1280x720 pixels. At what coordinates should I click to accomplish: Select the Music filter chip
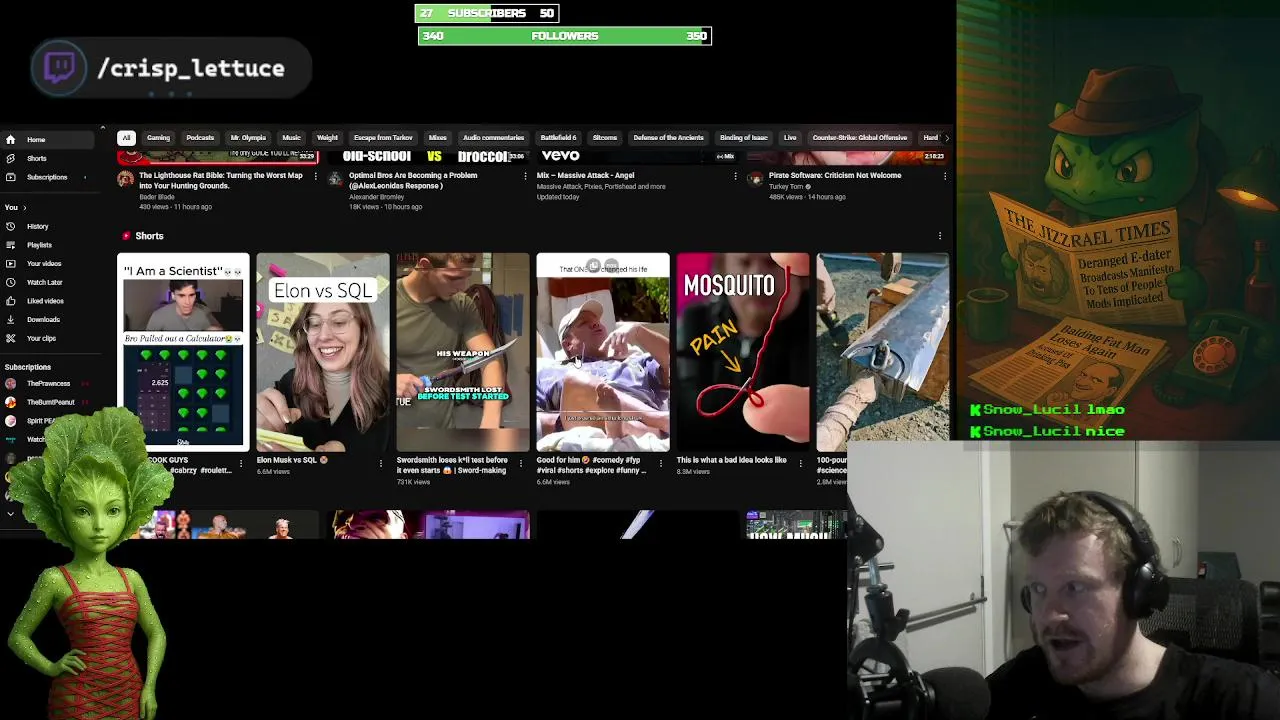291,138
